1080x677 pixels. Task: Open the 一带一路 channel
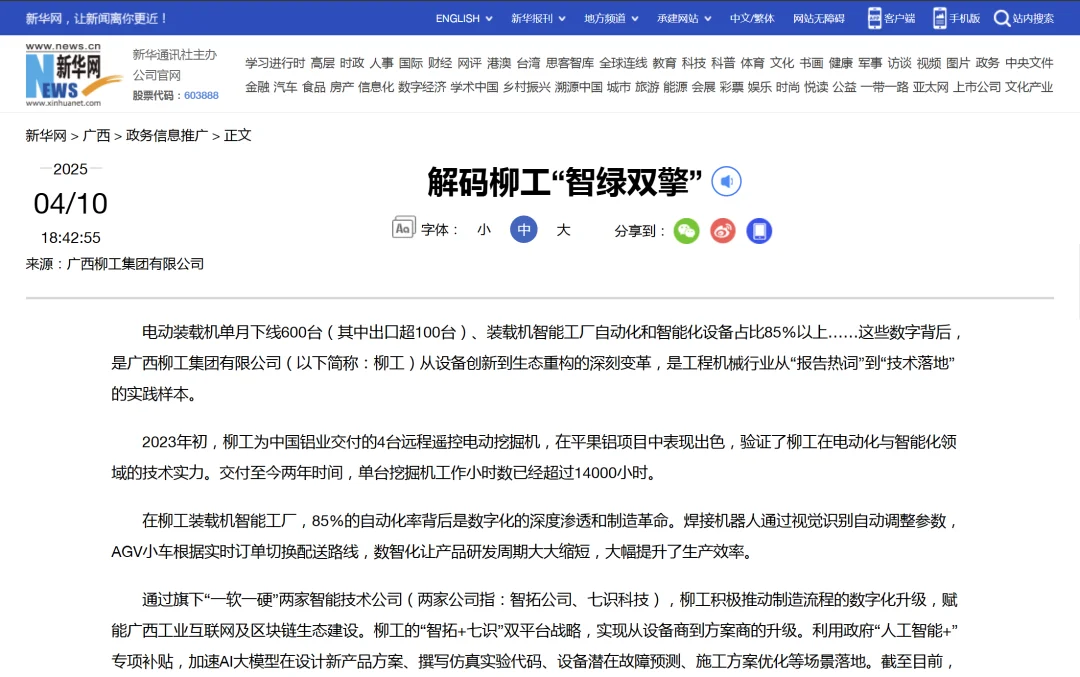click(884, 87)
